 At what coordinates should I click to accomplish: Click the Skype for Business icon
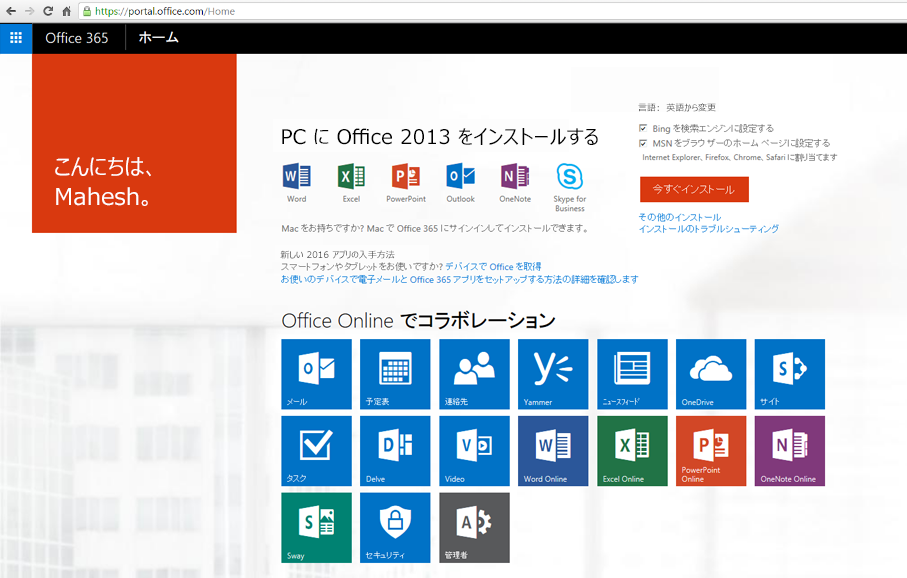coord(569,176)
